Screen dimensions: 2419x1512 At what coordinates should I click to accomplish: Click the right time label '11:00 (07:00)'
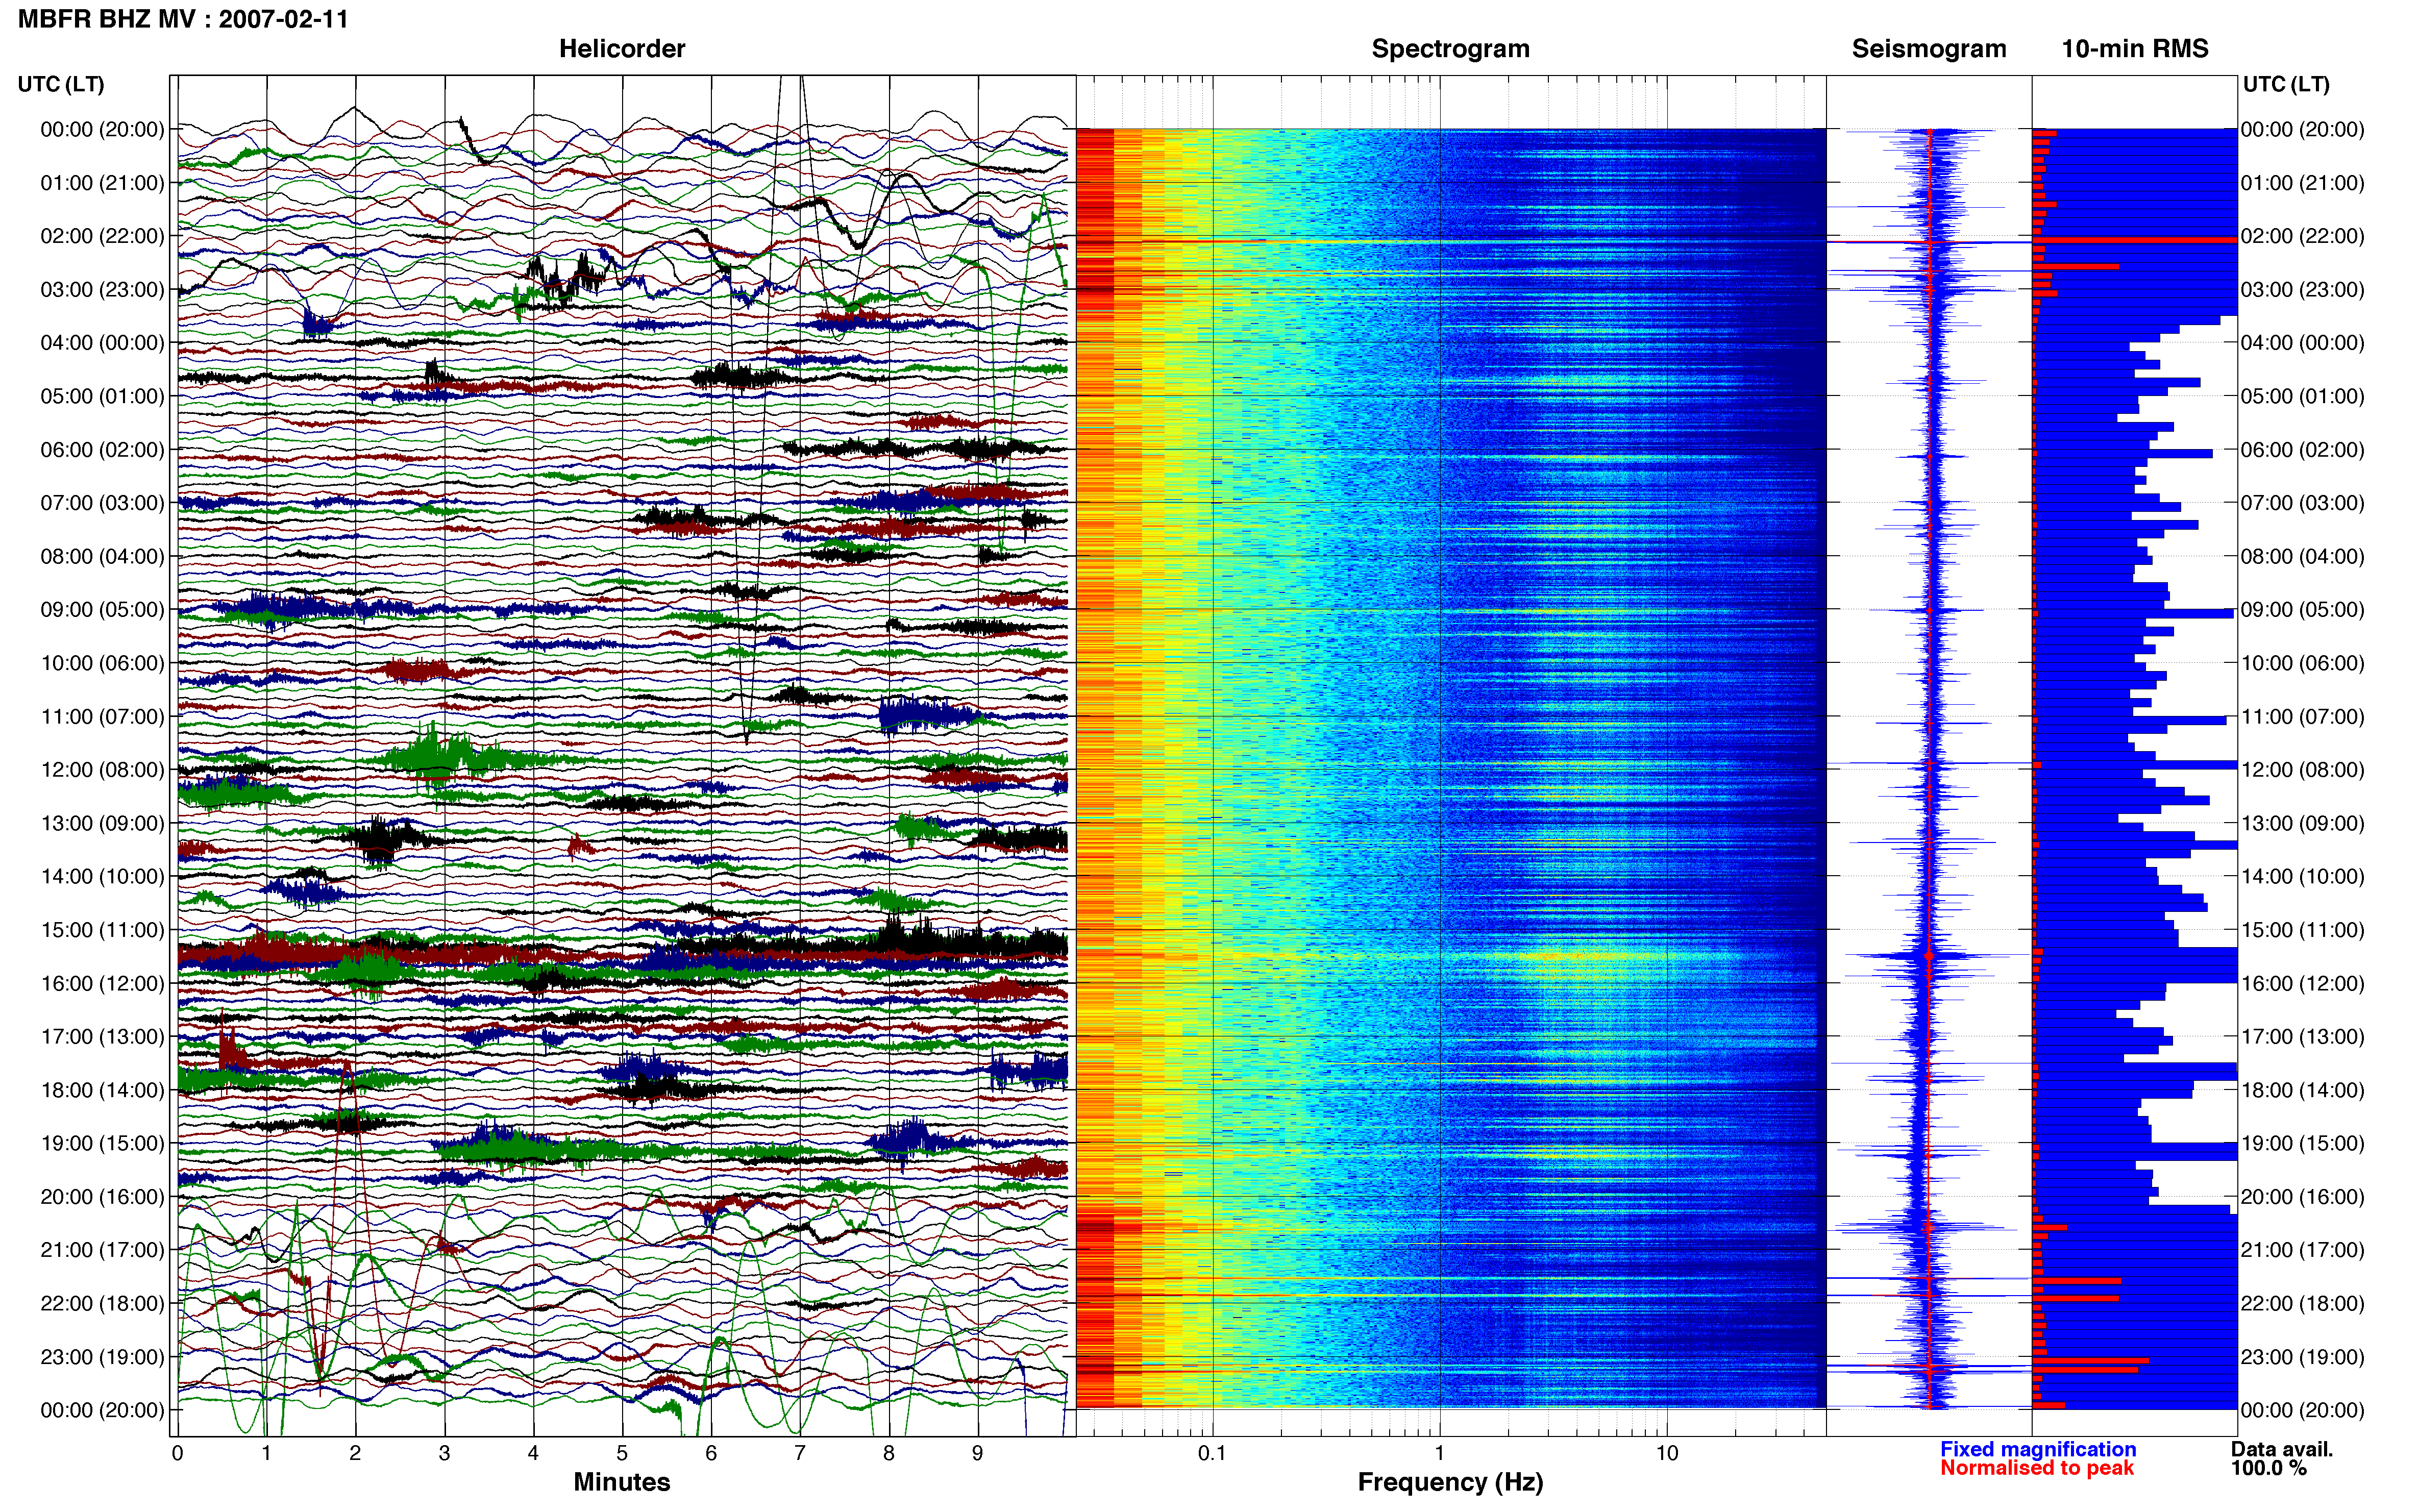pos(2302,716)
